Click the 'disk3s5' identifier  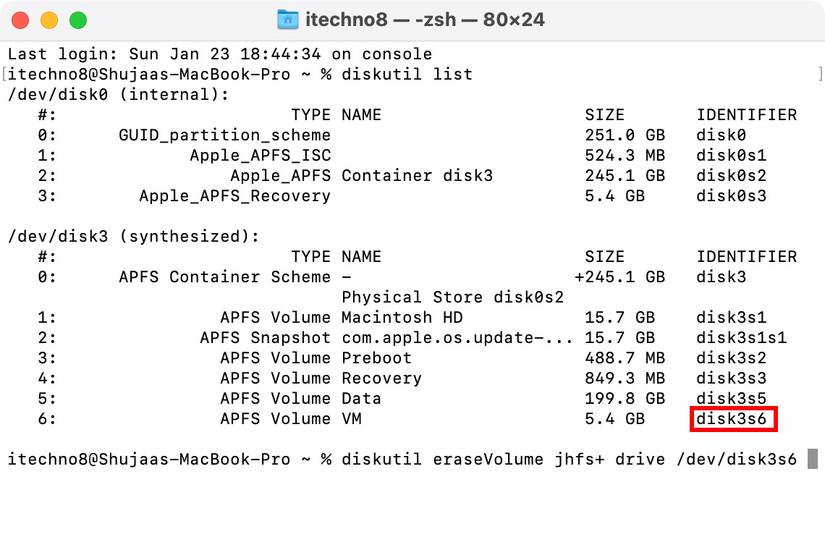(x=731, y=399)
